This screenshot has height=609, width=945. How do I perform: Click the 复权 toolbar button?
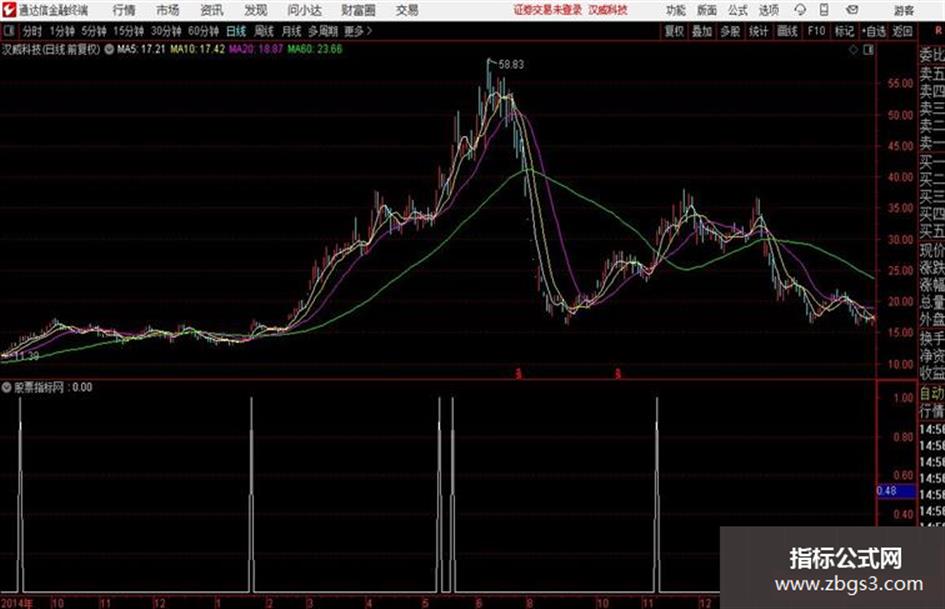pyautogui.click(x=674, y=31)
